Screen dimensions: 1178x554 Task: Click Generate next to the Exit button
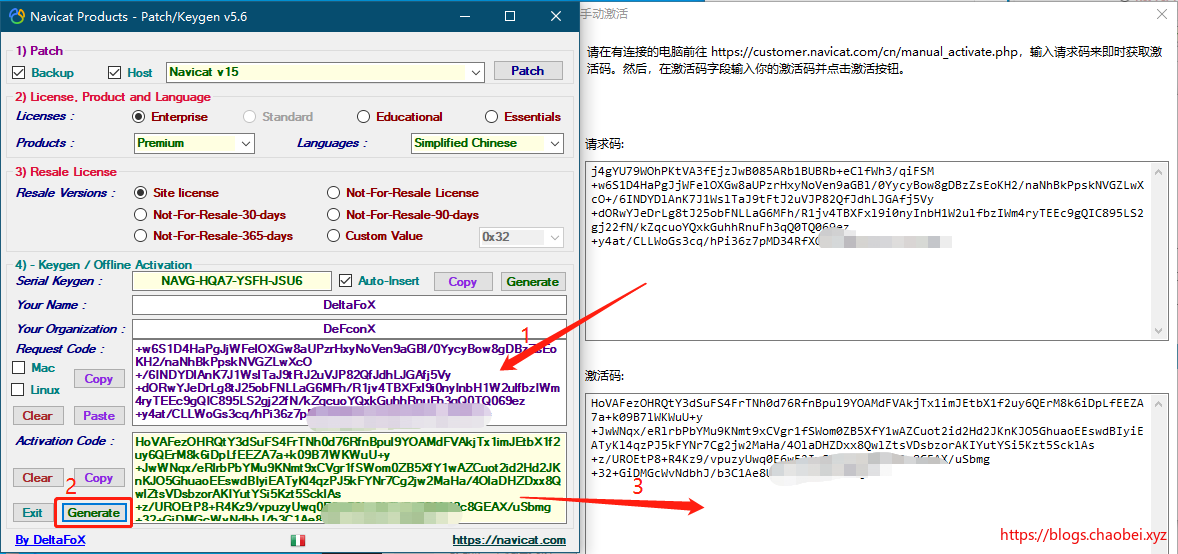coord(94,513)
